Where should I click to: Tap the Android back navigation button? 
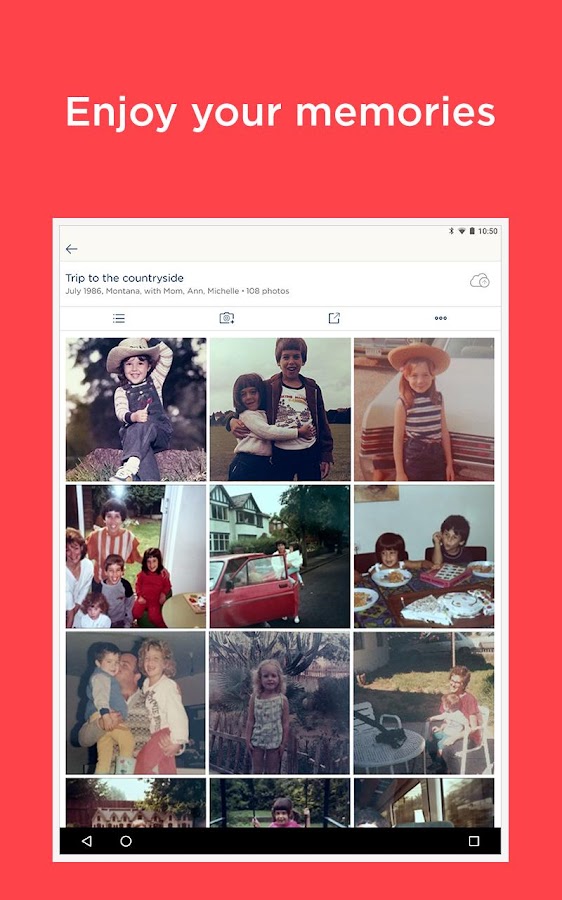[87, 841]
